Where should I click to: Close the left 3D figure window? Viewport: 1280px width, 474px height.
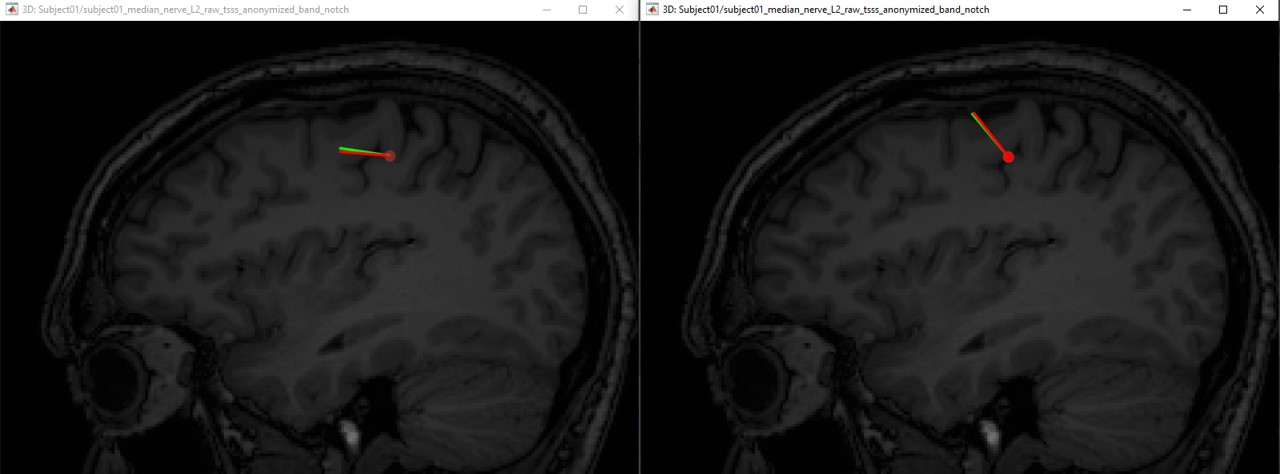620,10
